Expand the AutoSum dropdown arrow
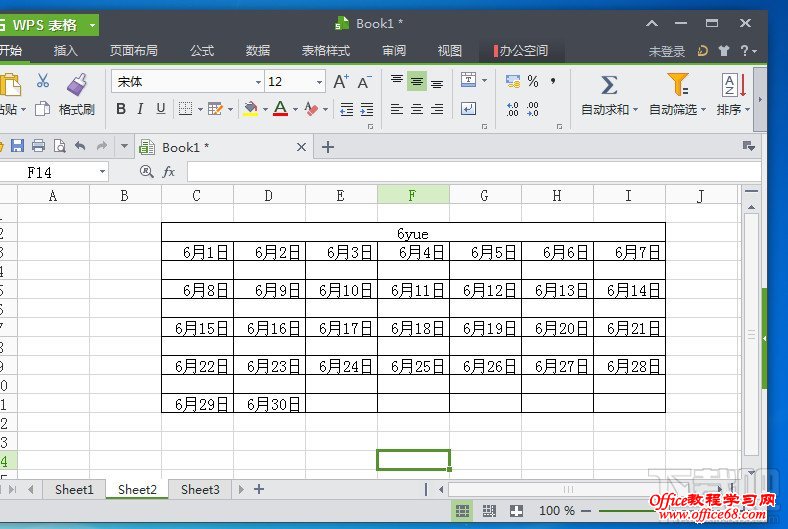The width and height of the screenshot is (788, 529). [635, 110]
